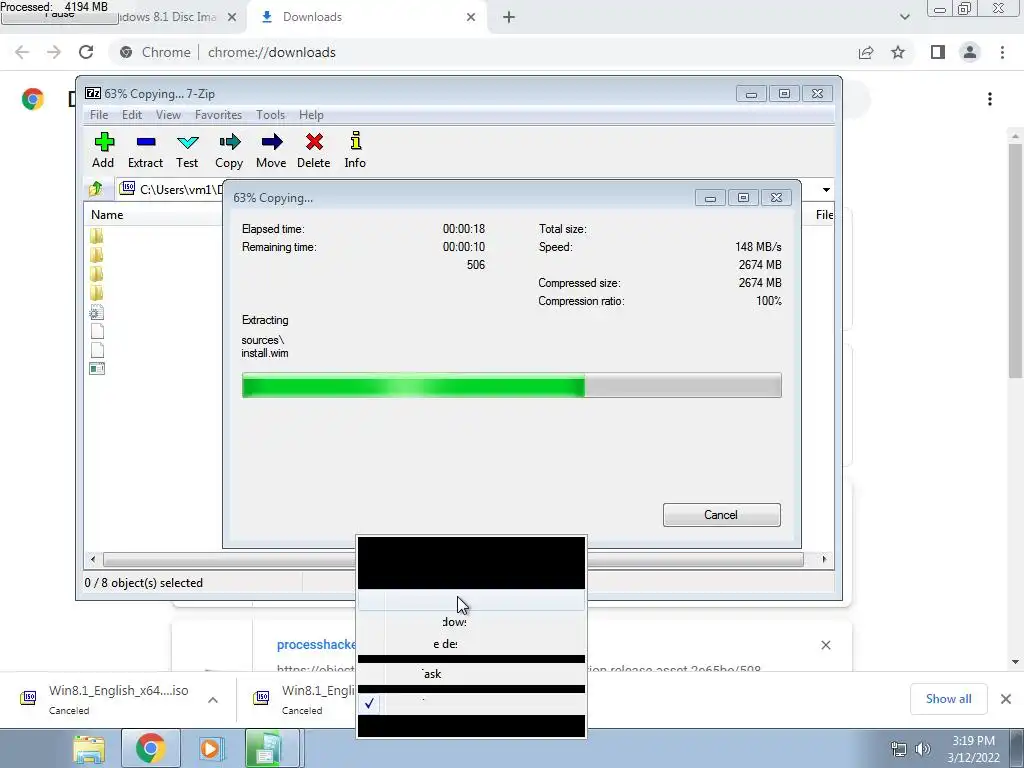Toggle the checked item in the context menu
The image size is (1024, 768).
tap(471, 703)
